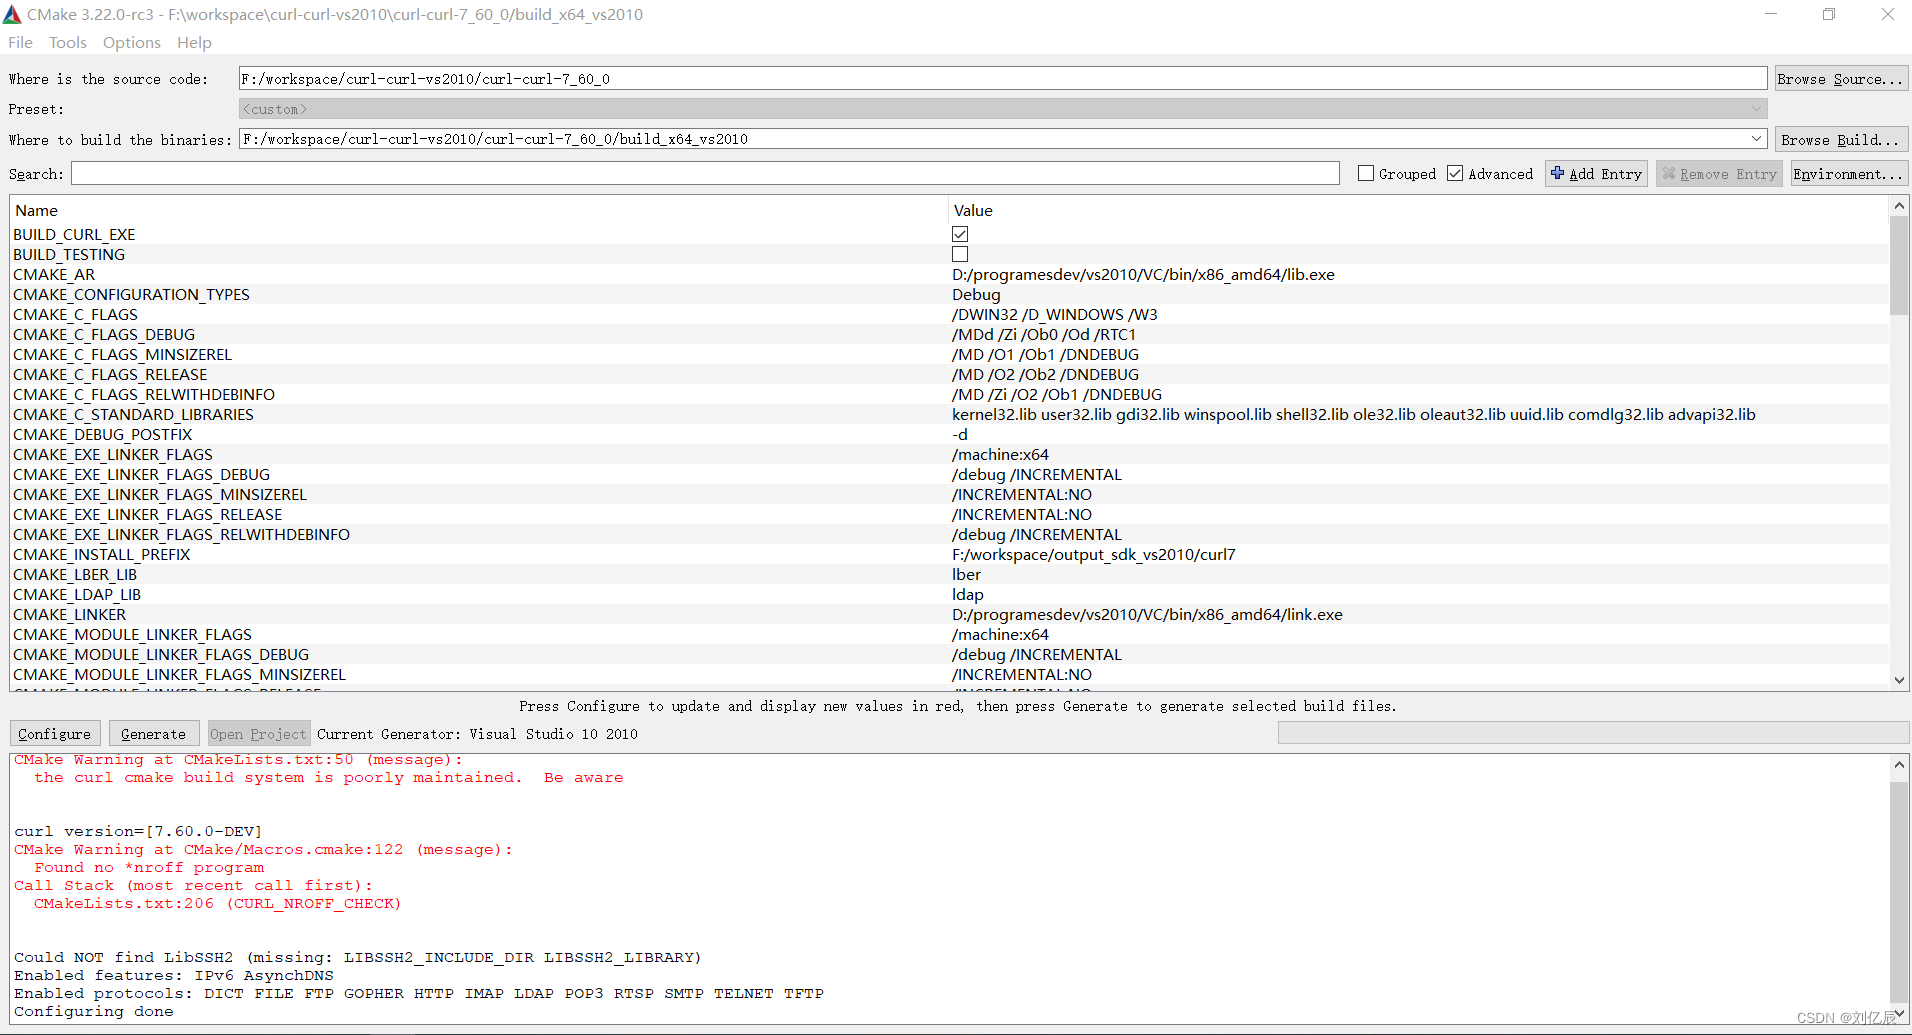Click the Search input field
The image size is (1912, 1035).
tap(705, 174)
